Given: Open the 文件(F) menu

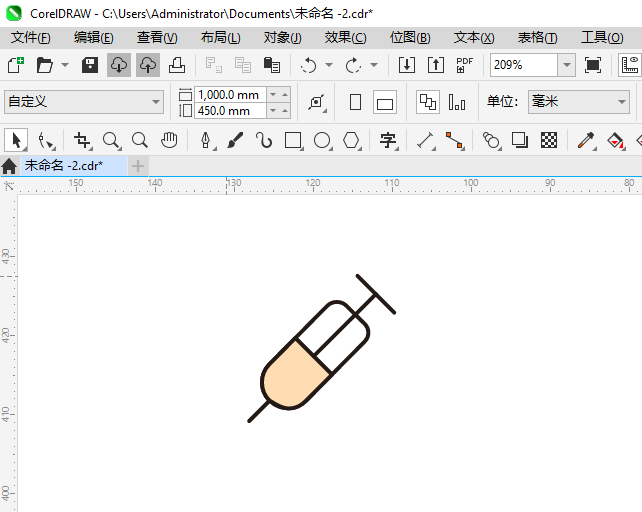Looking at the screenshot, I should click(31, 38).
